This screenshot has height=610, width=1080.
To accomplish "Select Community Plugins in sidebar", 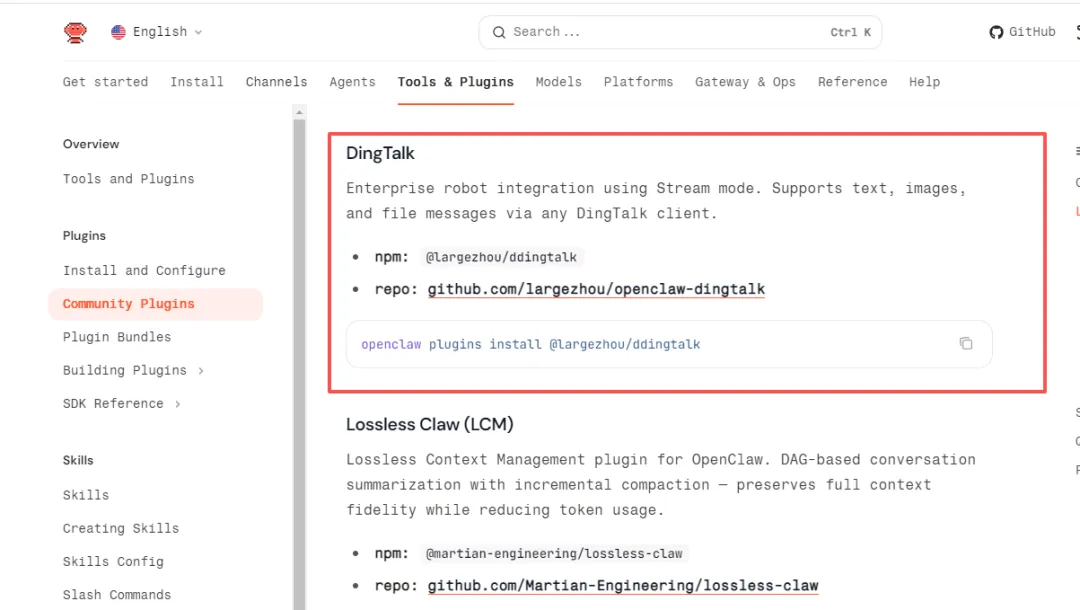I will click(156, 304).
